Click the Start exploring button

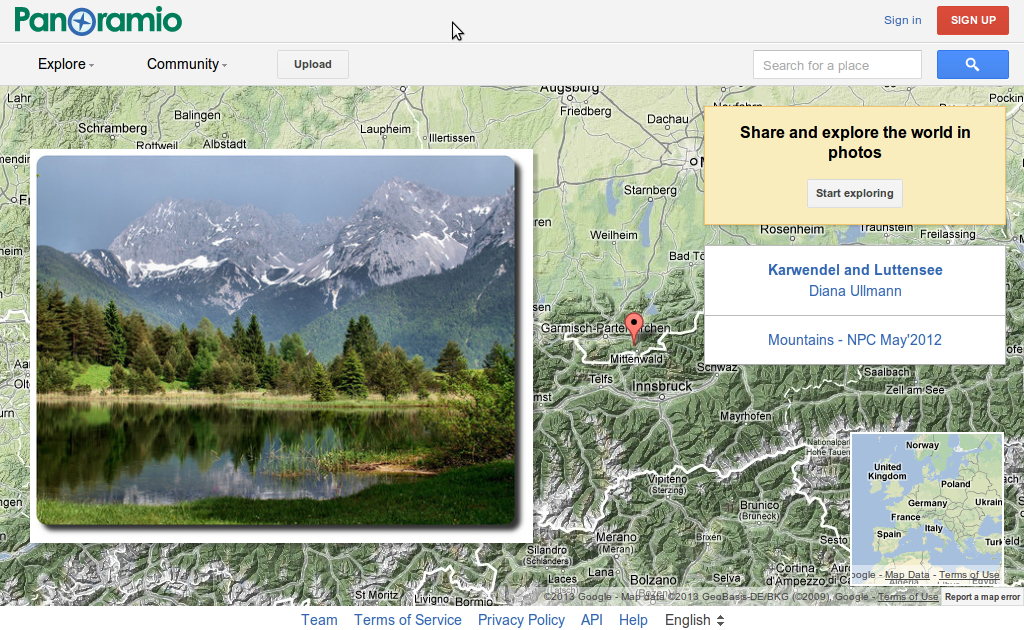coord(854,193)
